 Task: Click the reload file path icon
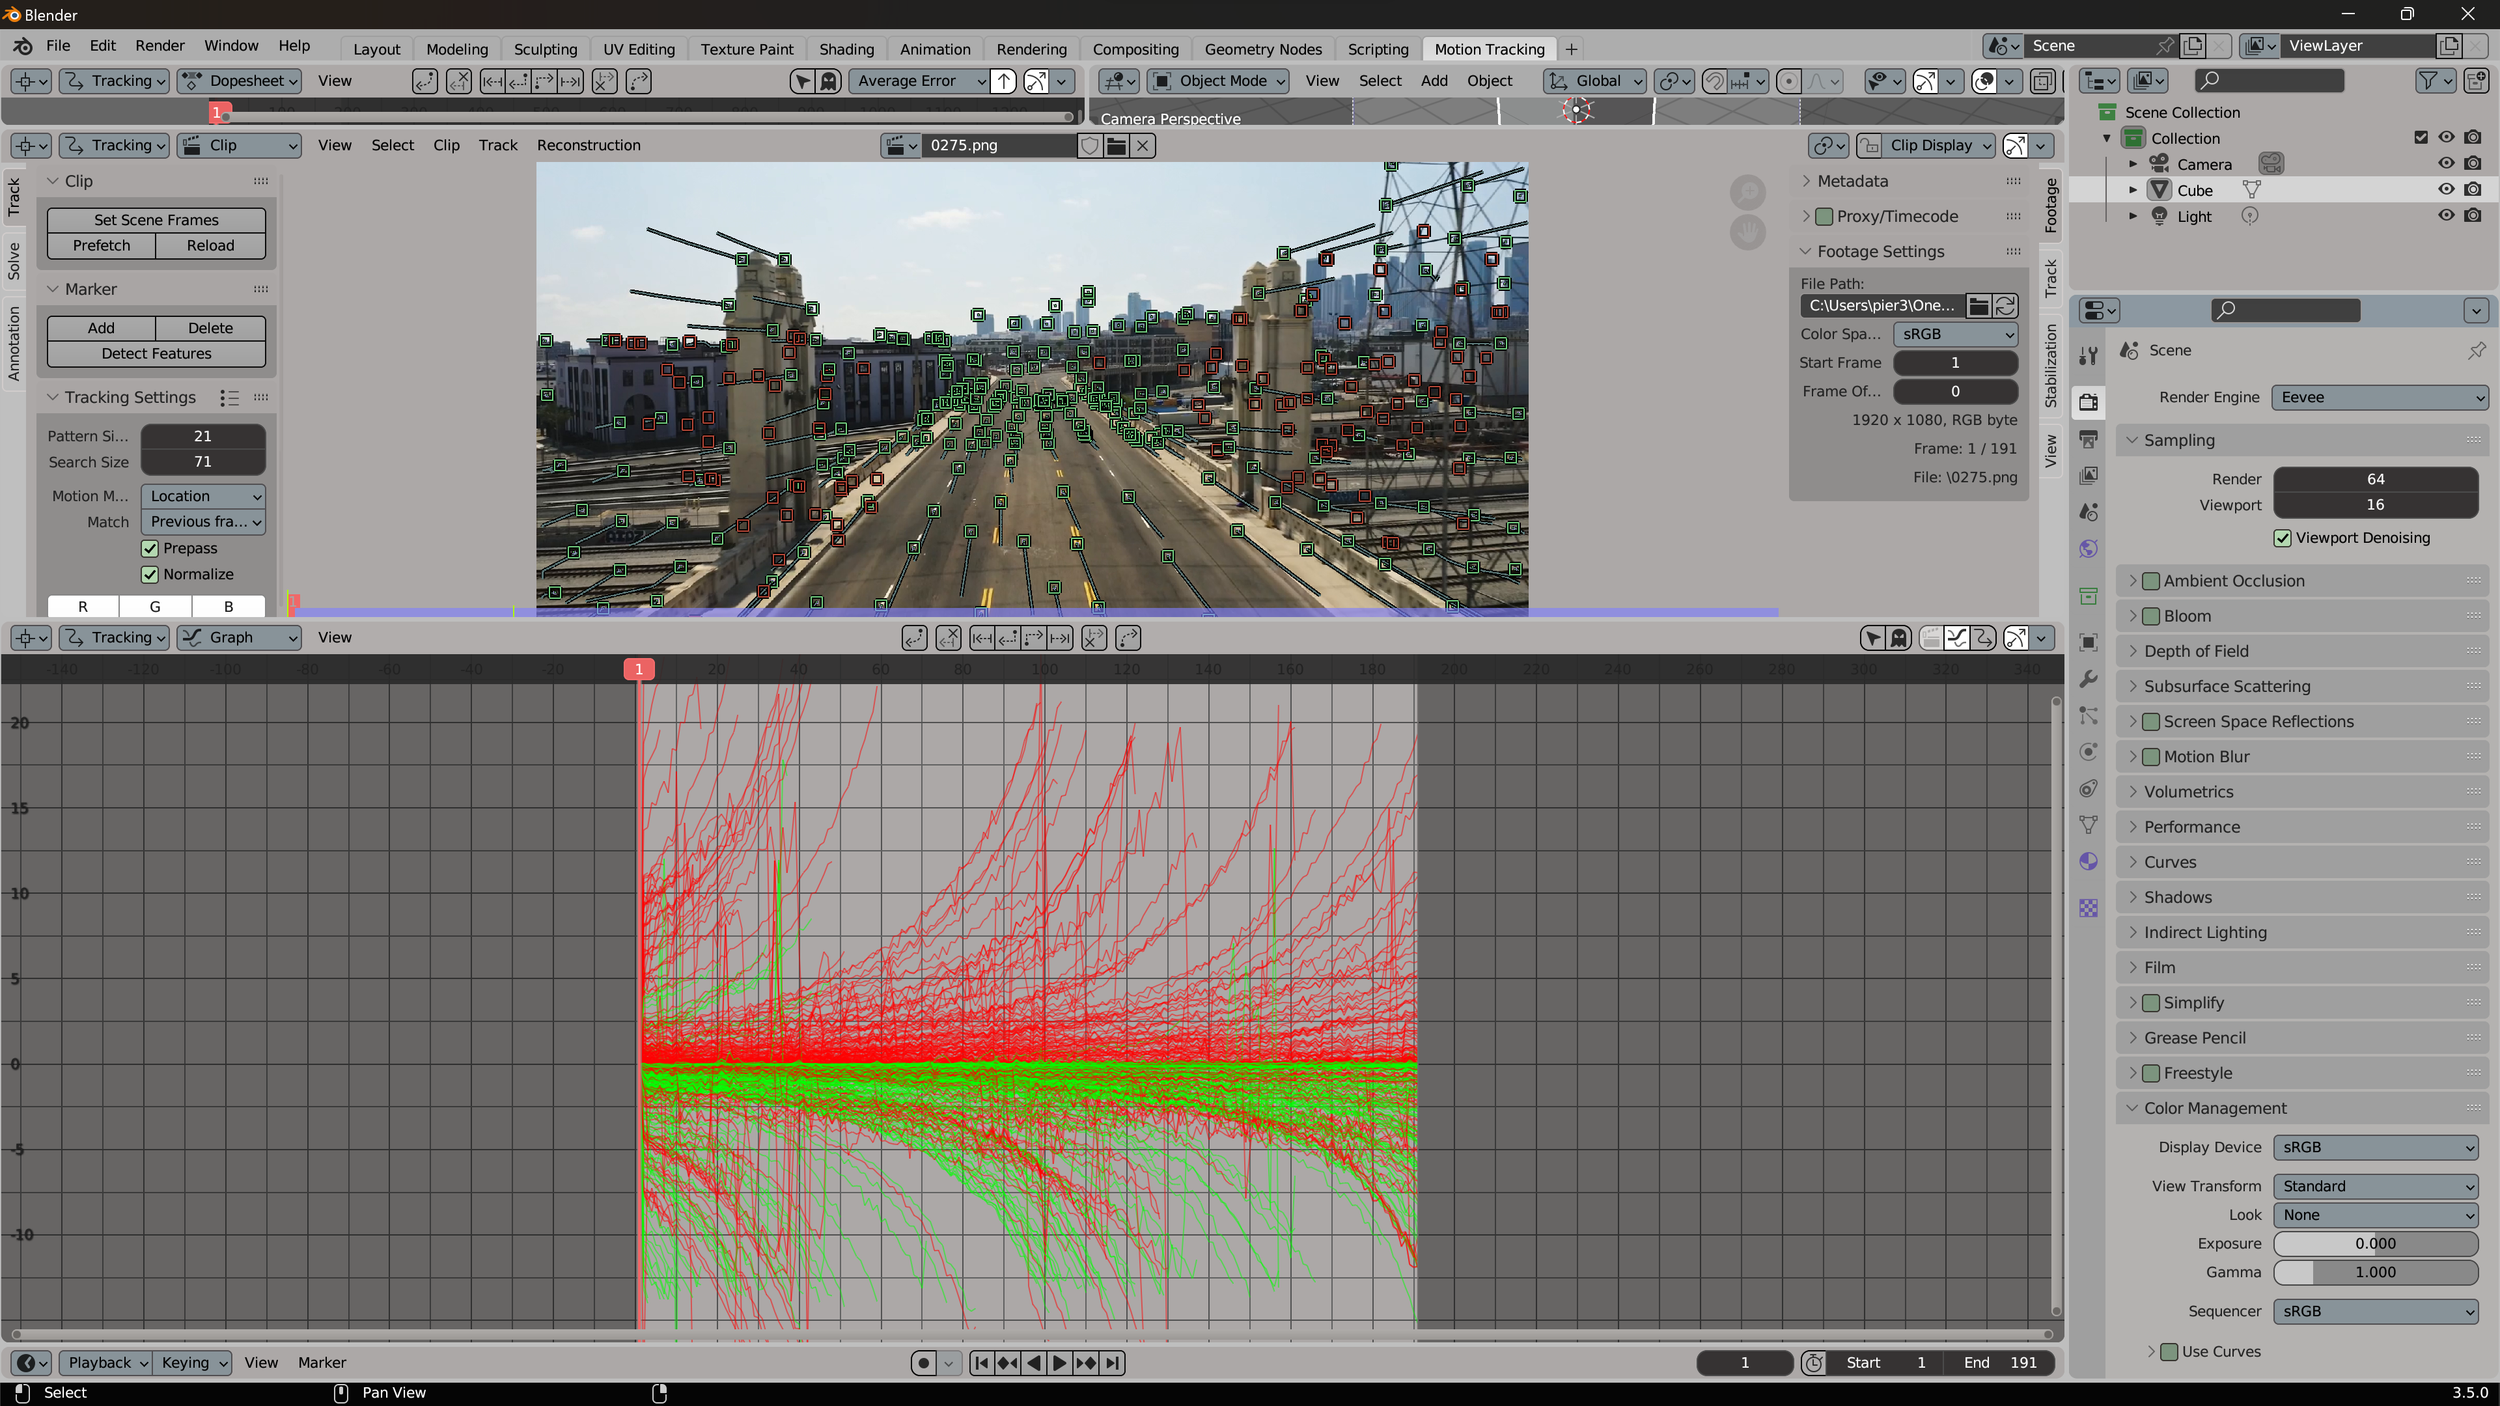pyautogui.click(x=2005, y=306)
